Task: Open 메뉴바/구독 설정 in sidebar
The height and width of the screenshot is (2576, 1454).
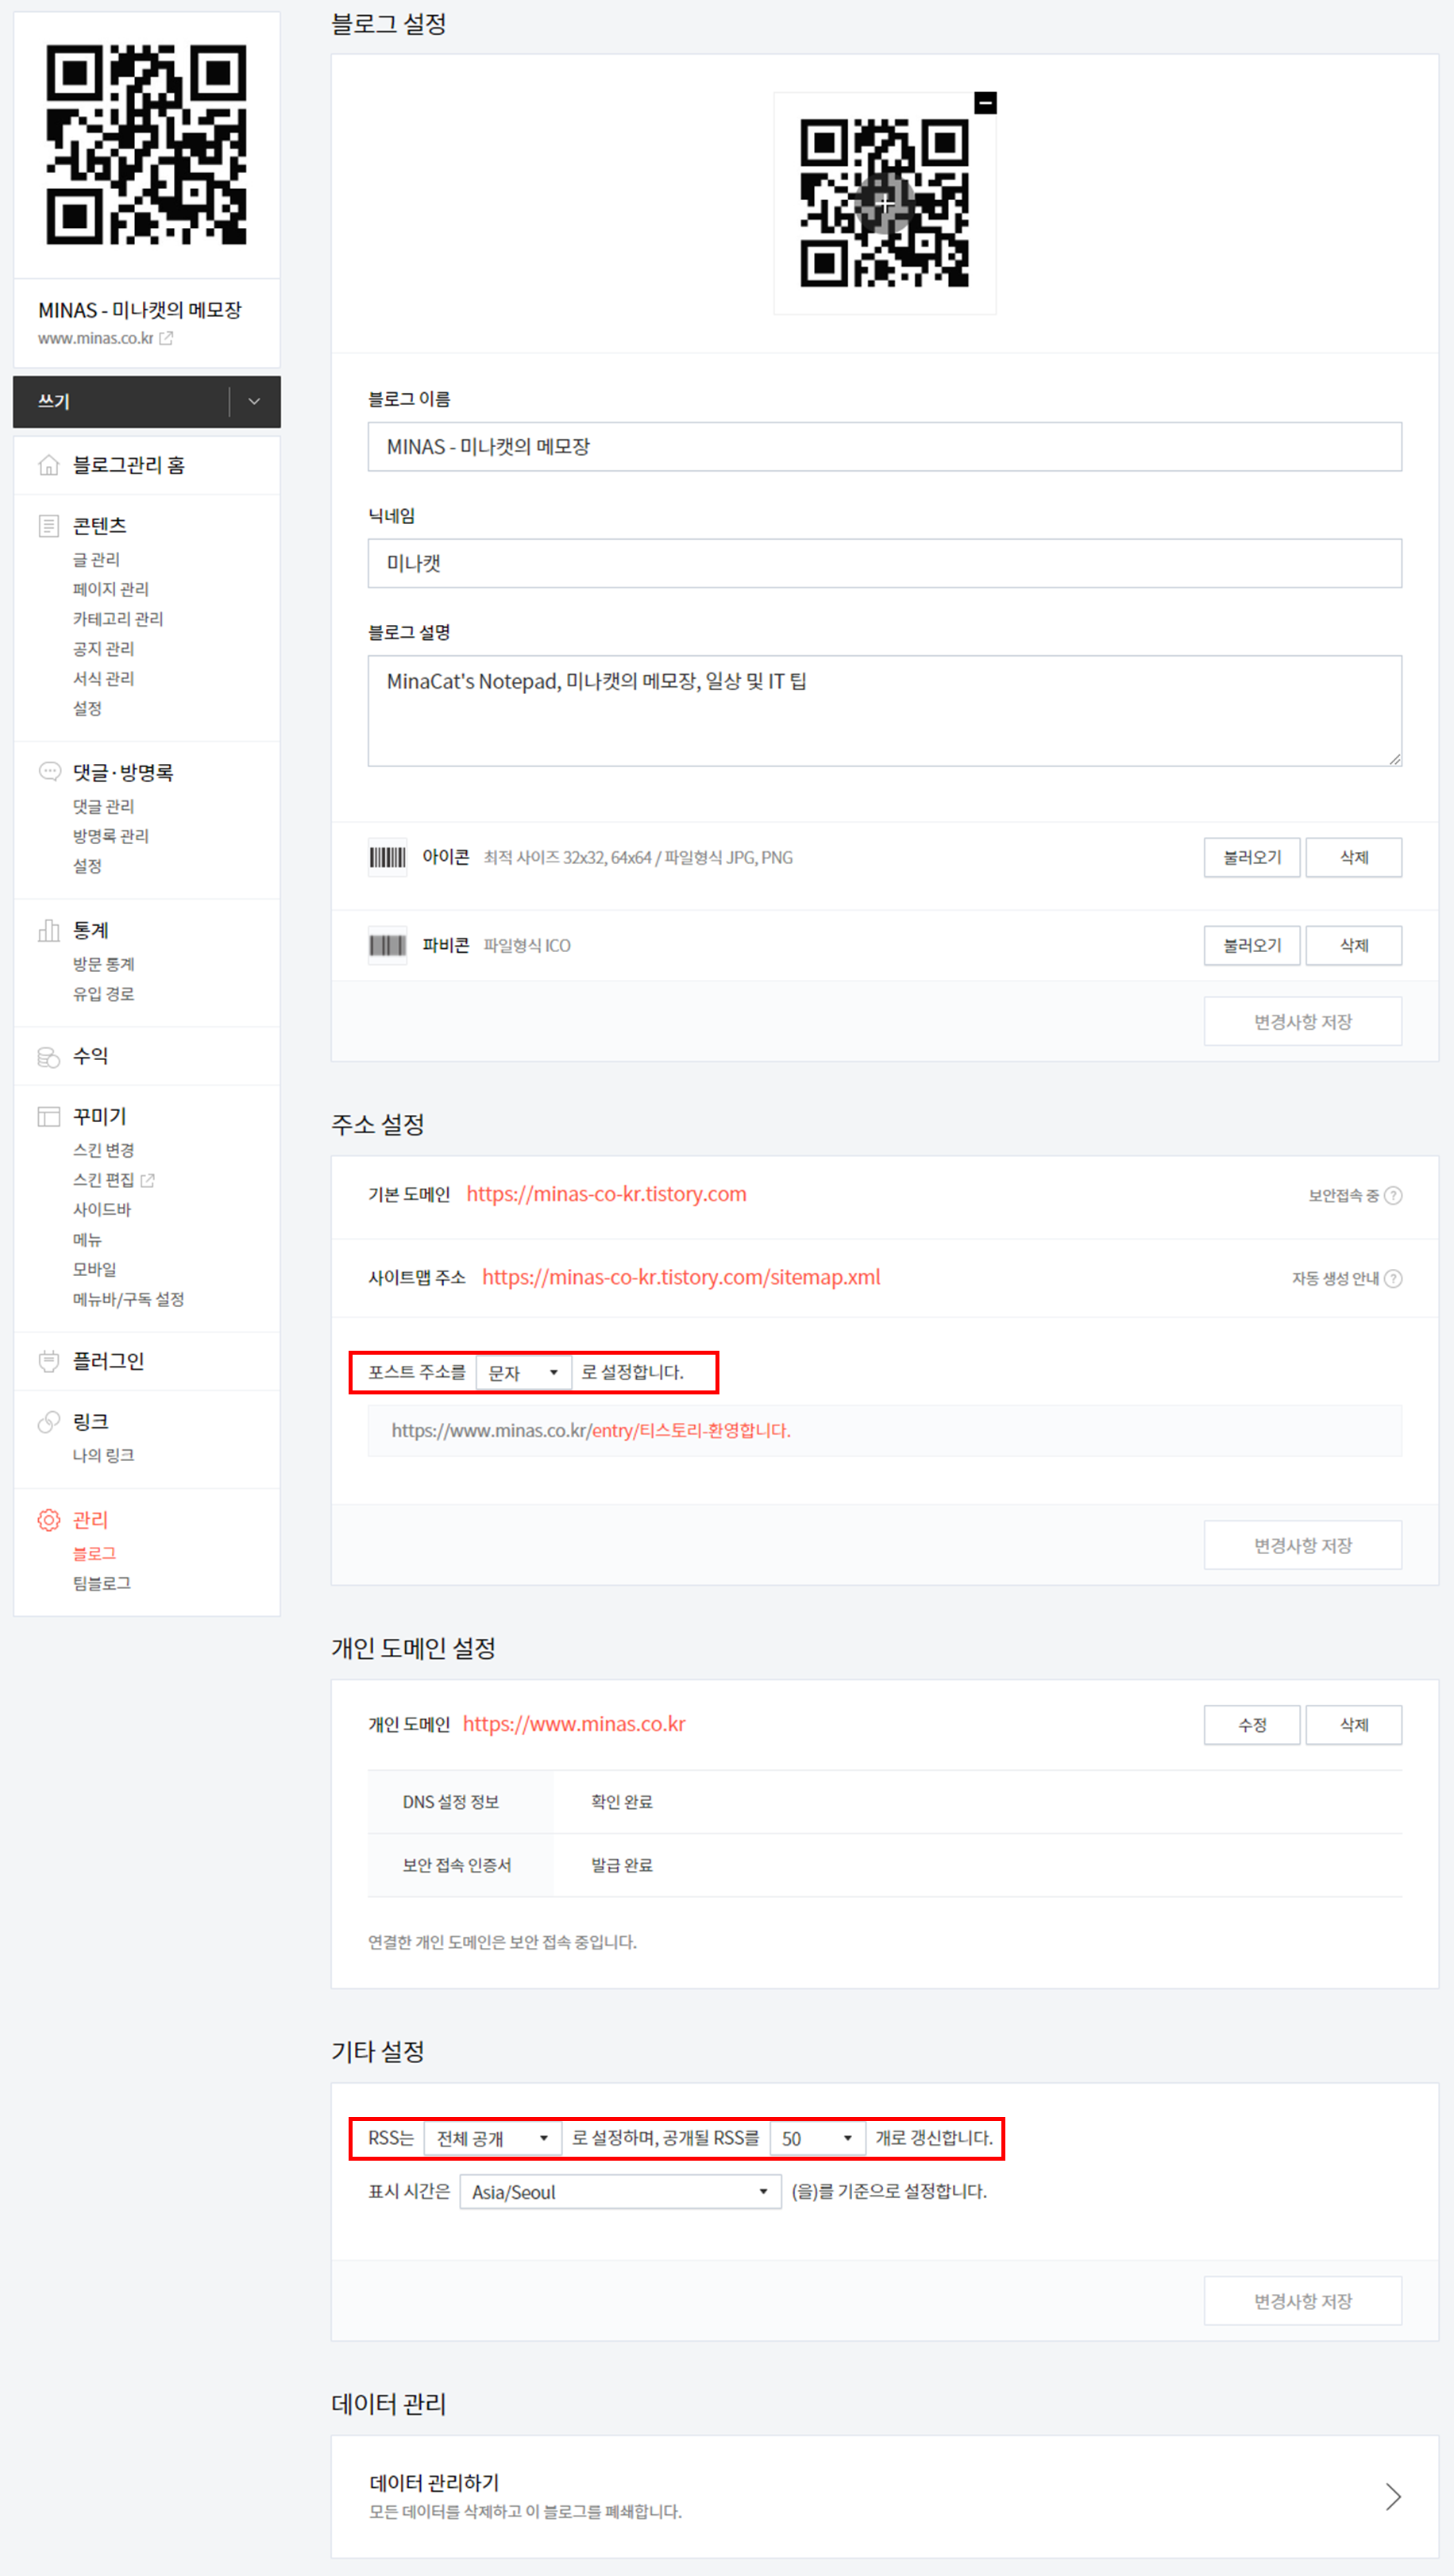Action: pyautogui.click(x=128, y=1299)
